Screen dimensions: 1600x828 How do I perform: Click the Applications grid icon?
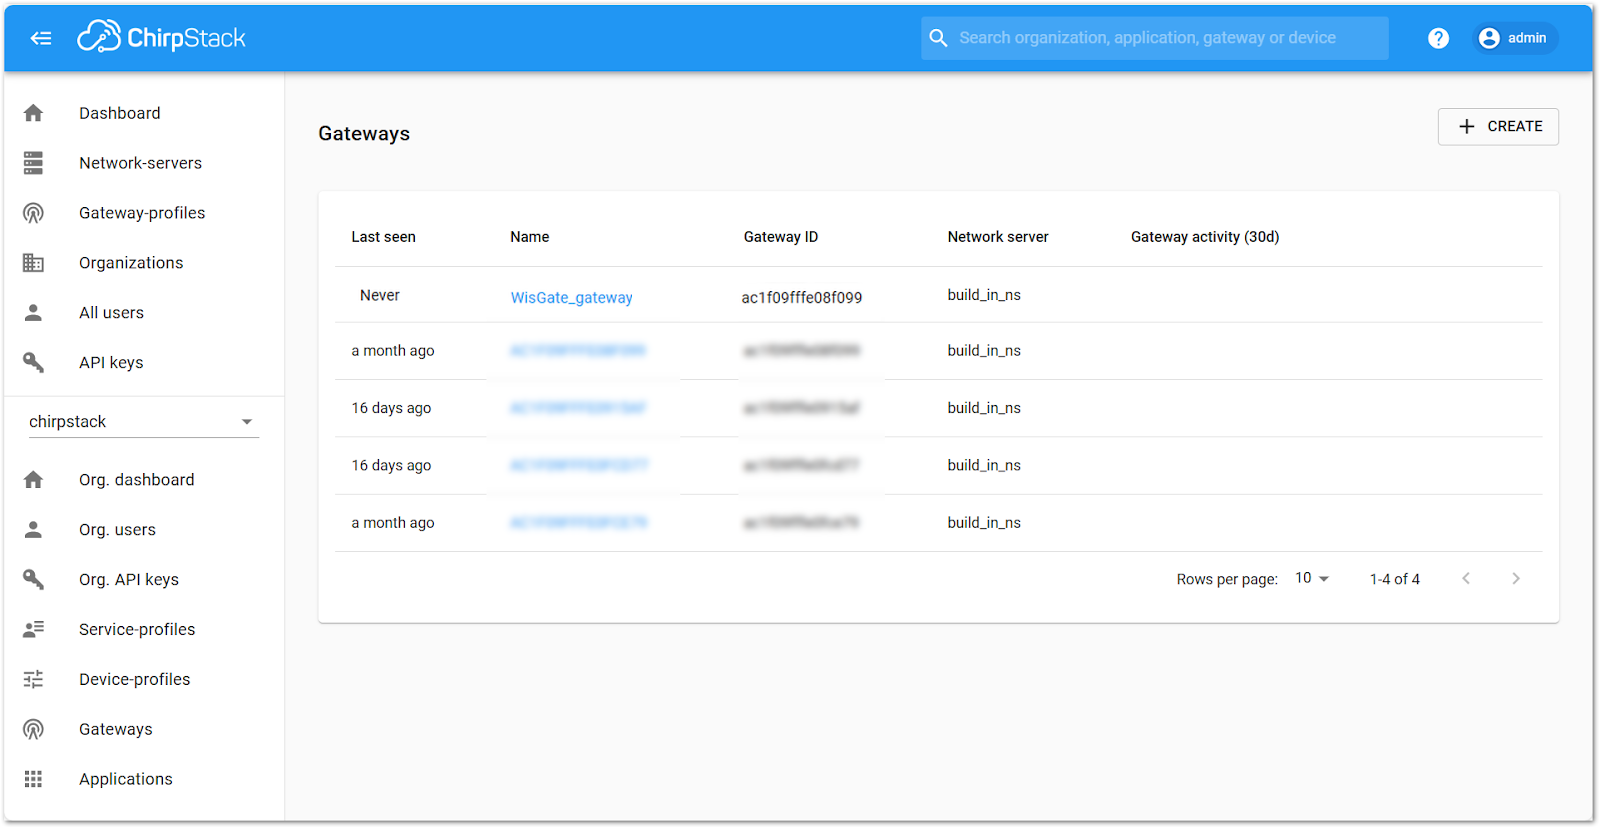pos(34,779)
